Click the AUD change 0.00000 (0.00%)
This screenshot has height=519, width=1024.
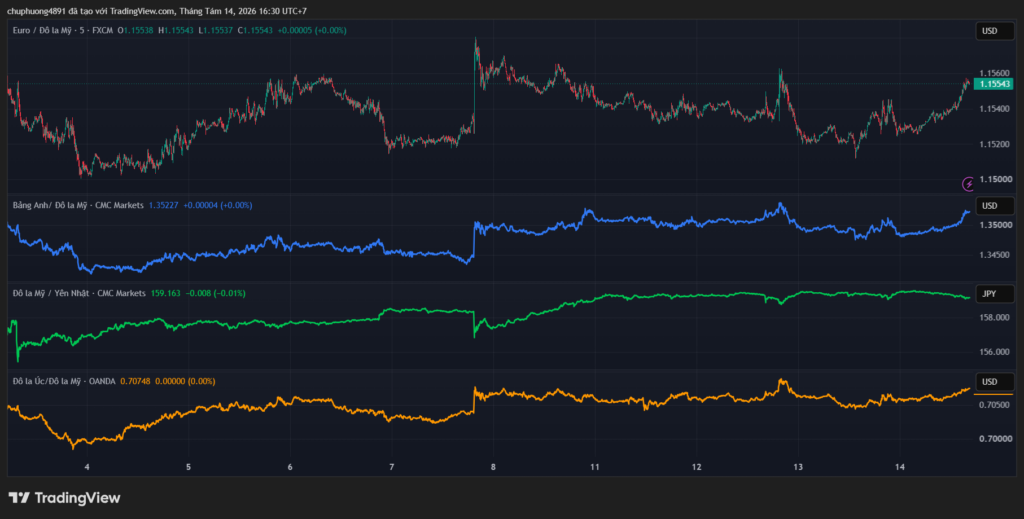click(185, 381)
